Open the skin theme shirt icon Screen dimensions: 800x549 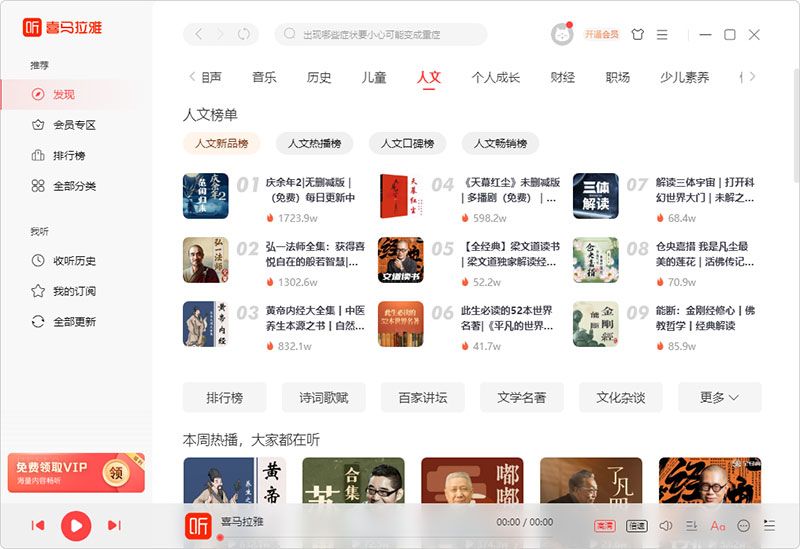point(637,35)
